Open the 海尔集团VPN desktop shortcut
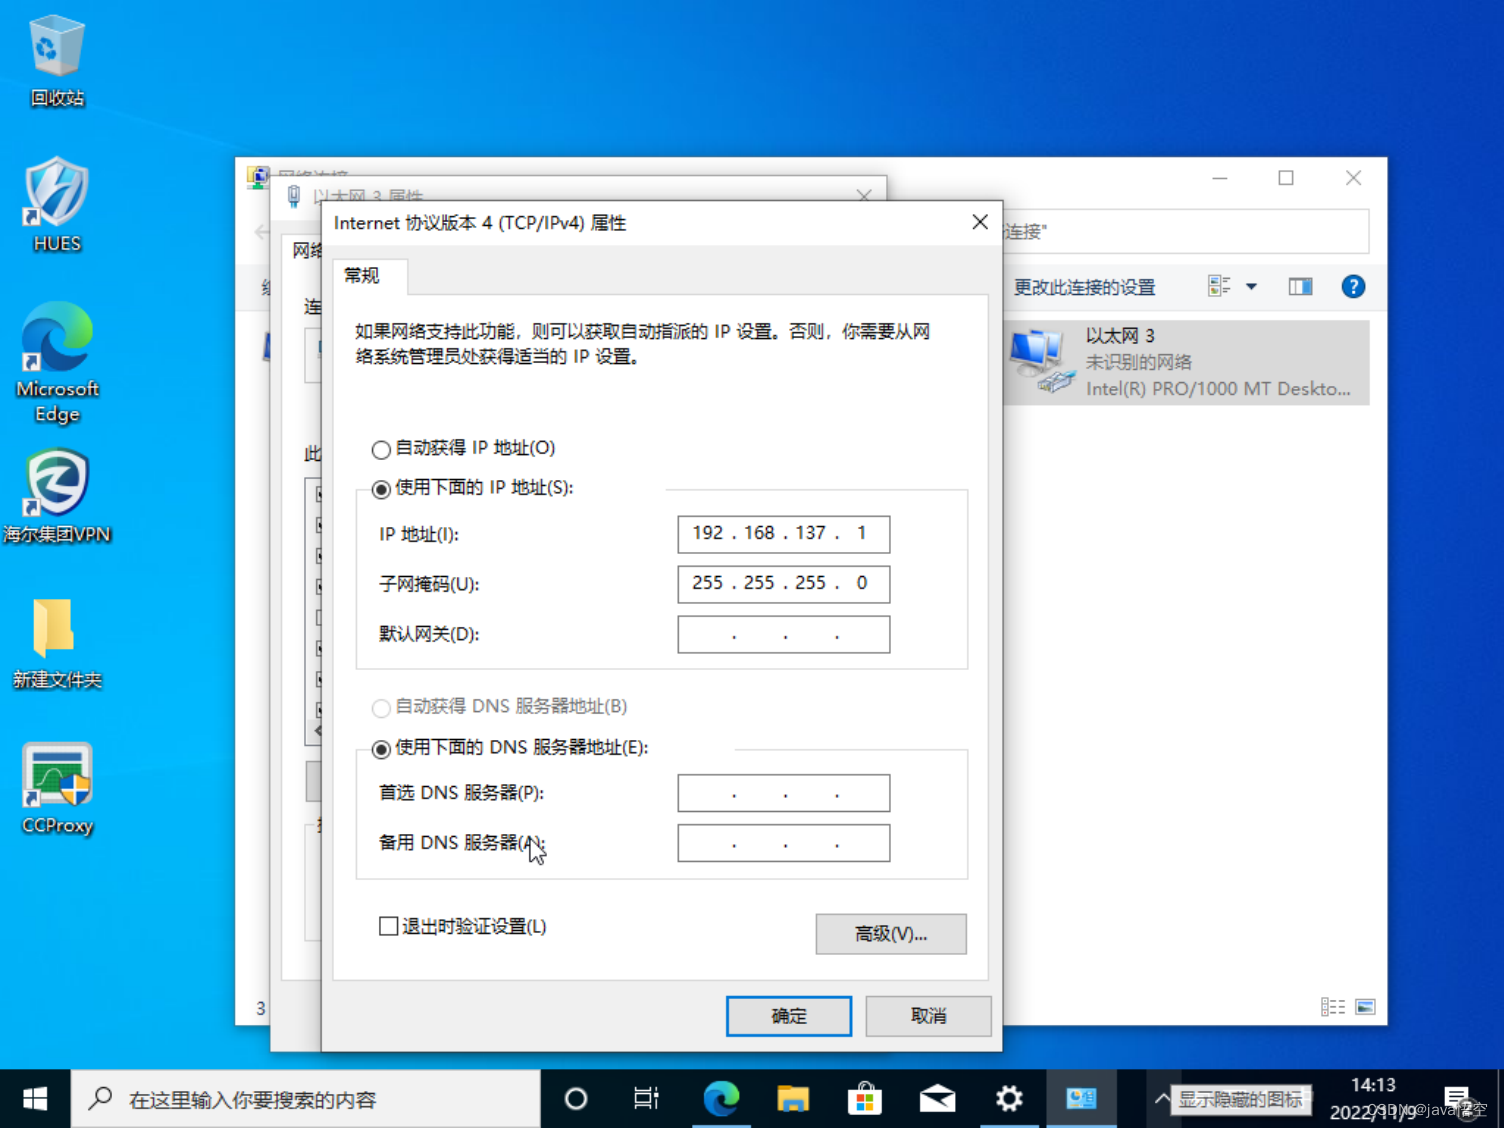This screenshot has height=1128, width=1504. (x=57, y=496)
